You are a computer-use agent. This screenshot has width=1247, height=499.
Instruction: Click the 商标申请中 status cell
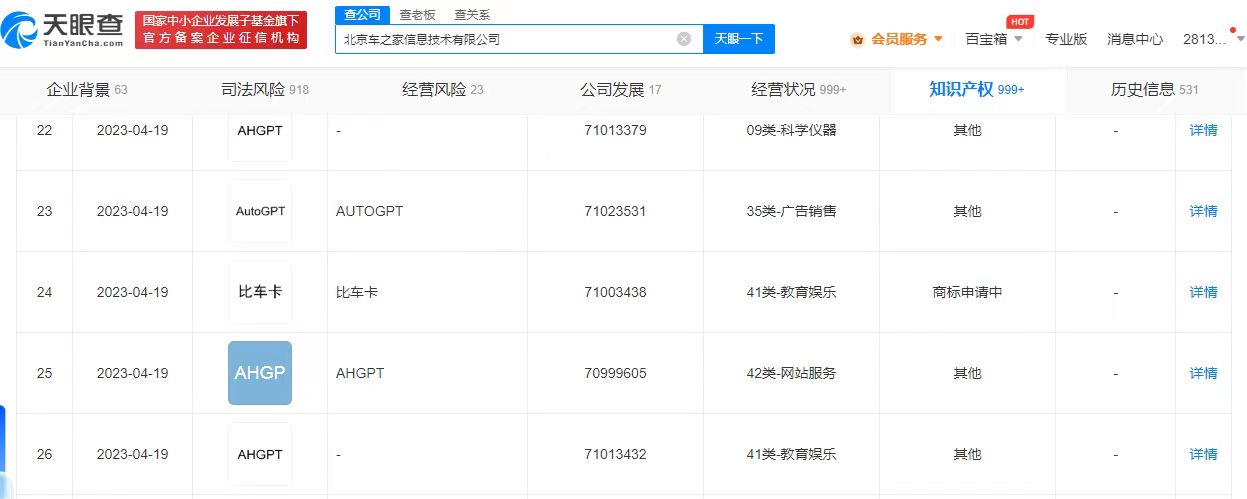coord(967,292)
